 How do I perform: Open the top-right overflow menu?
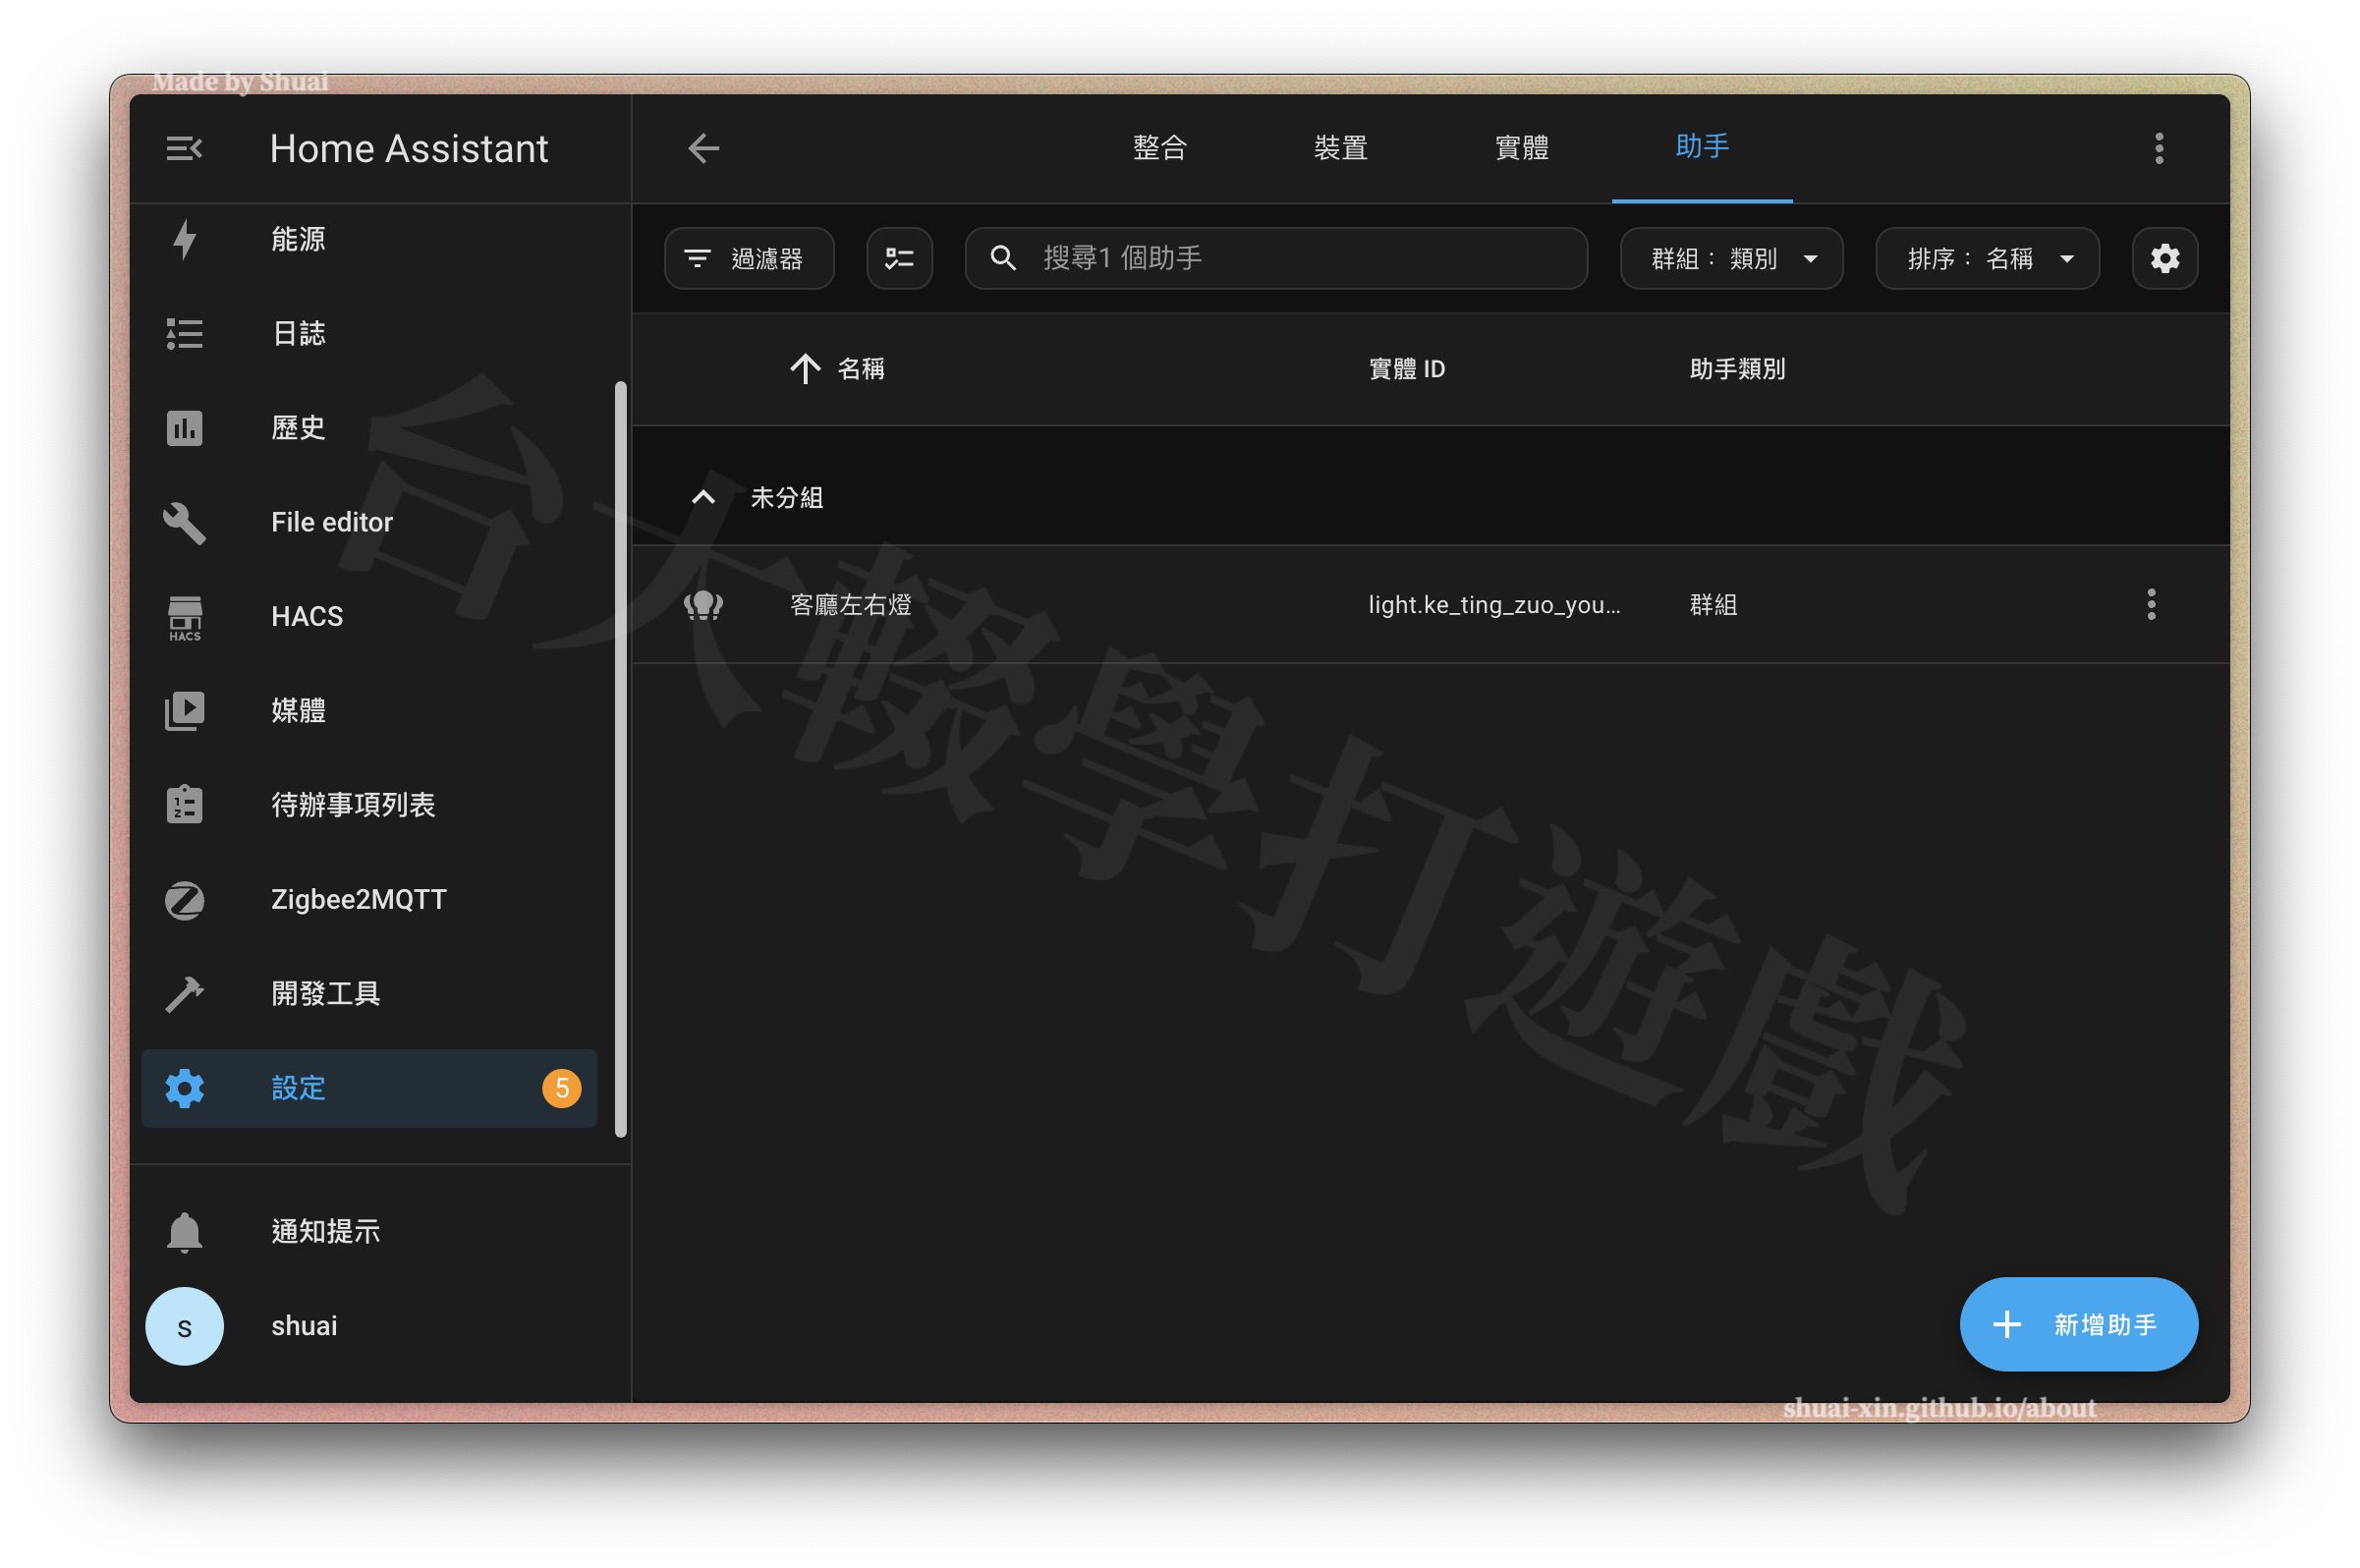coord(2159,149)
